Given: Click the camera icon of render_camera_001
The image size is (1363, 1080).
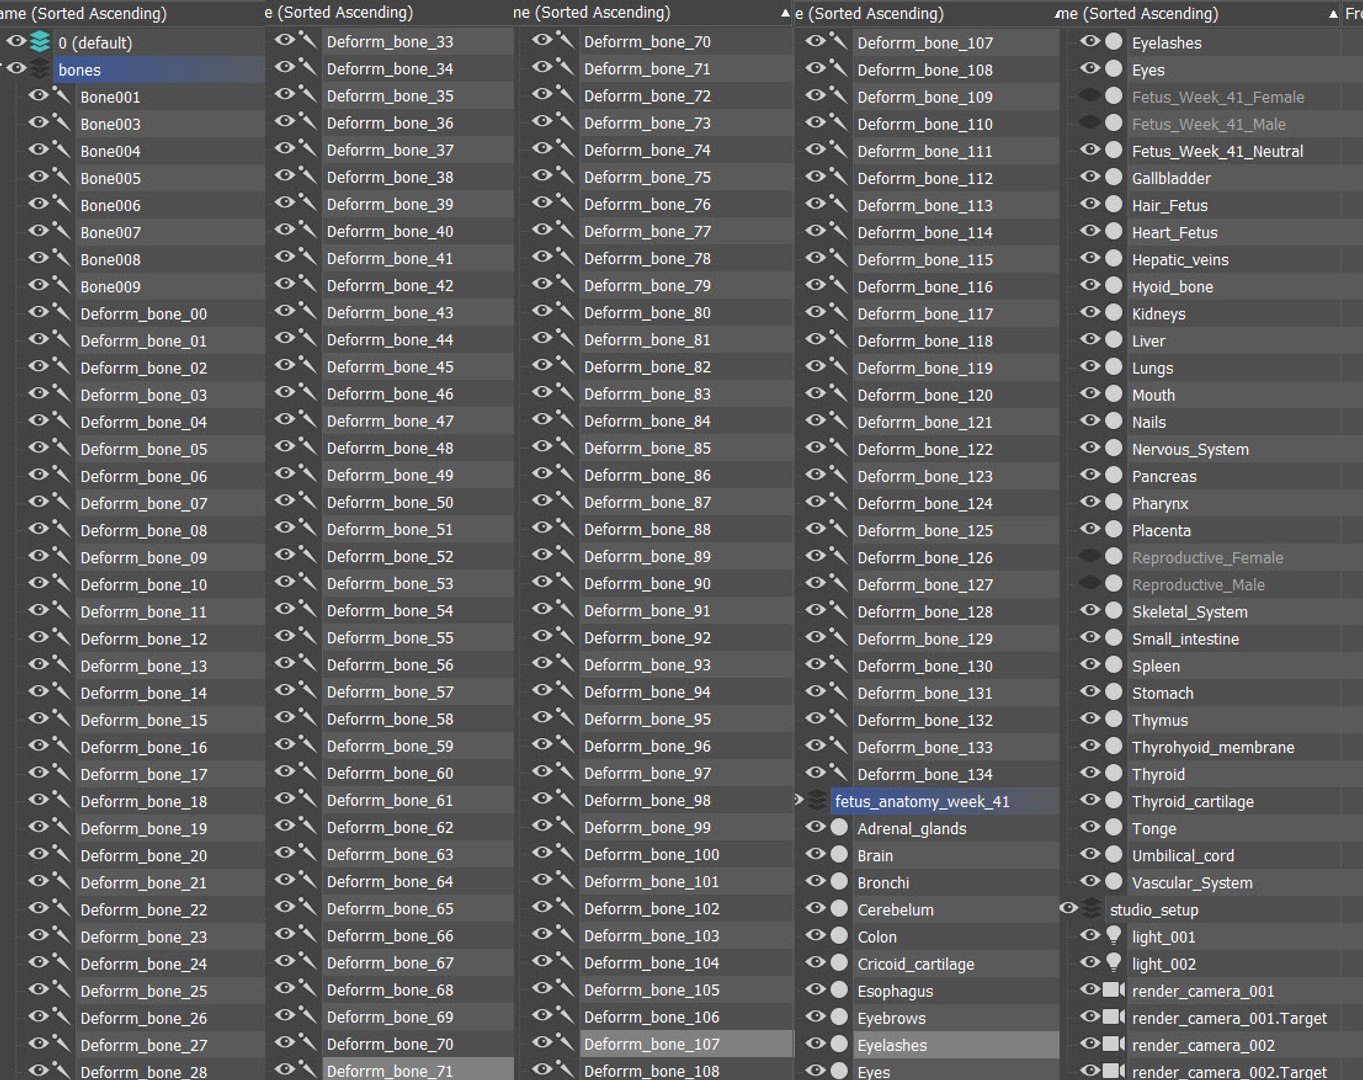Looking at the screenshot, I should coord(1114,990).
